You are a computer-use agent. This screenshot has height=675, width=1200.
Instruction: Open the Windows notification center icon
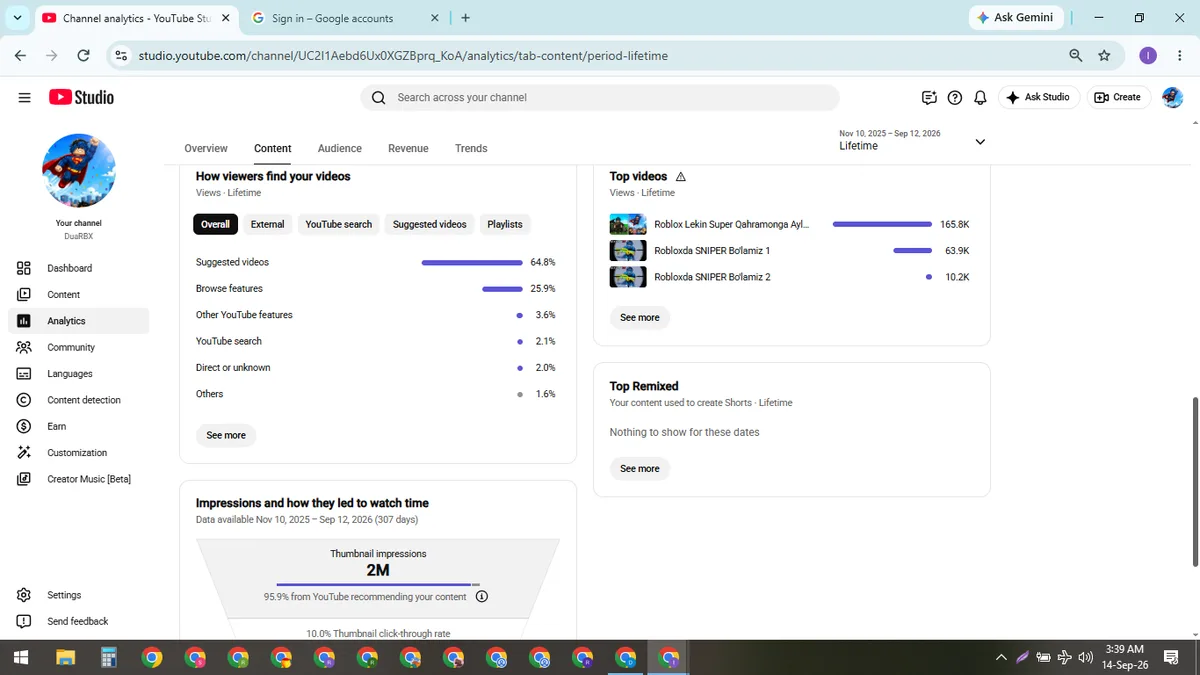point(1171,657)
